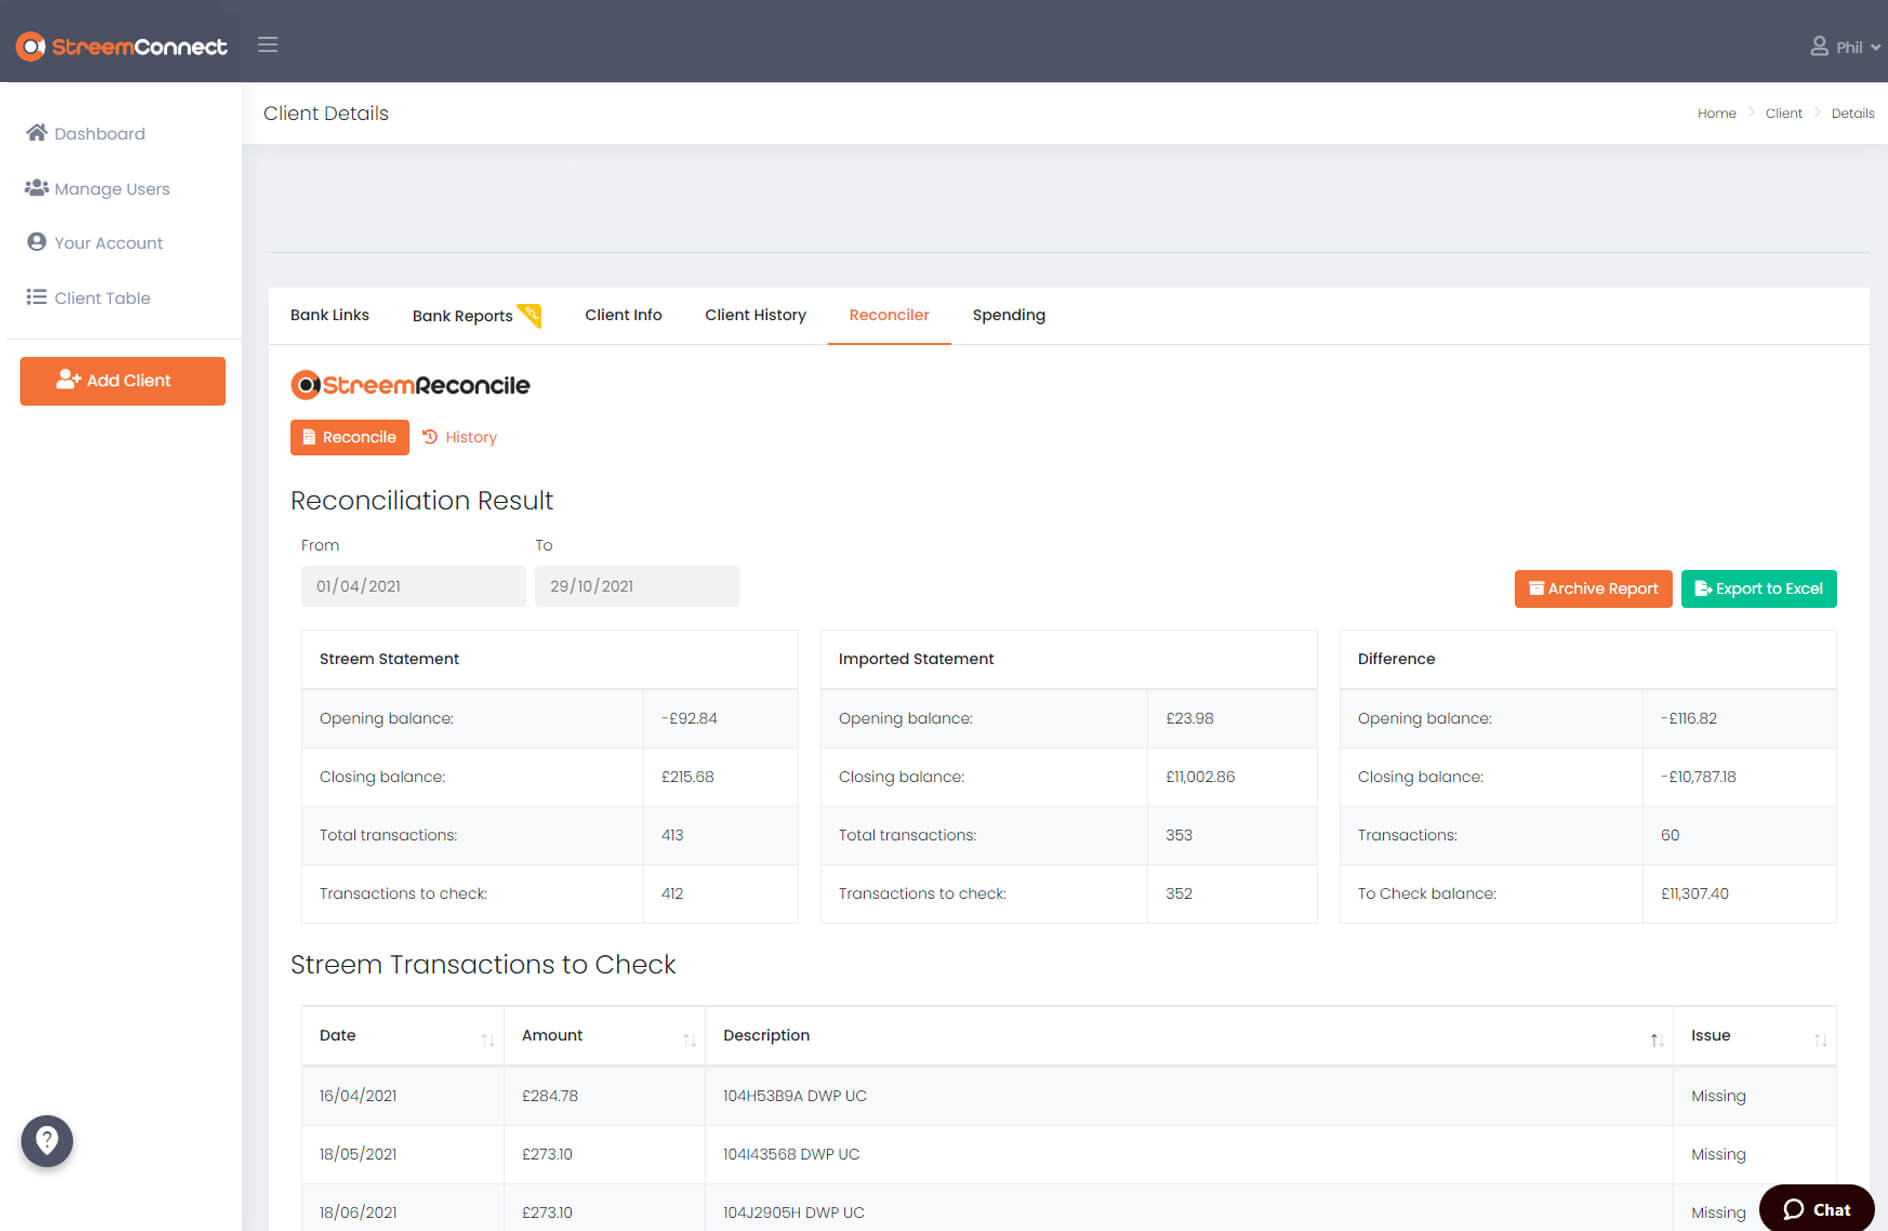Open Manage Users in sidebar
The width and height of the screenshot is (1888, 1231).
click(x=98, y=188)
